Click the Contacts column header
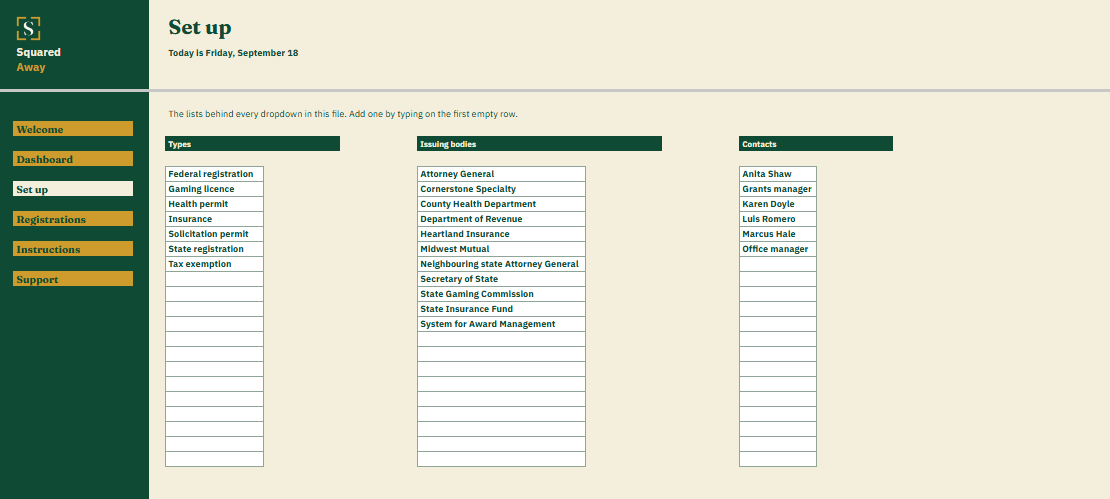 (x=816, y=144)
